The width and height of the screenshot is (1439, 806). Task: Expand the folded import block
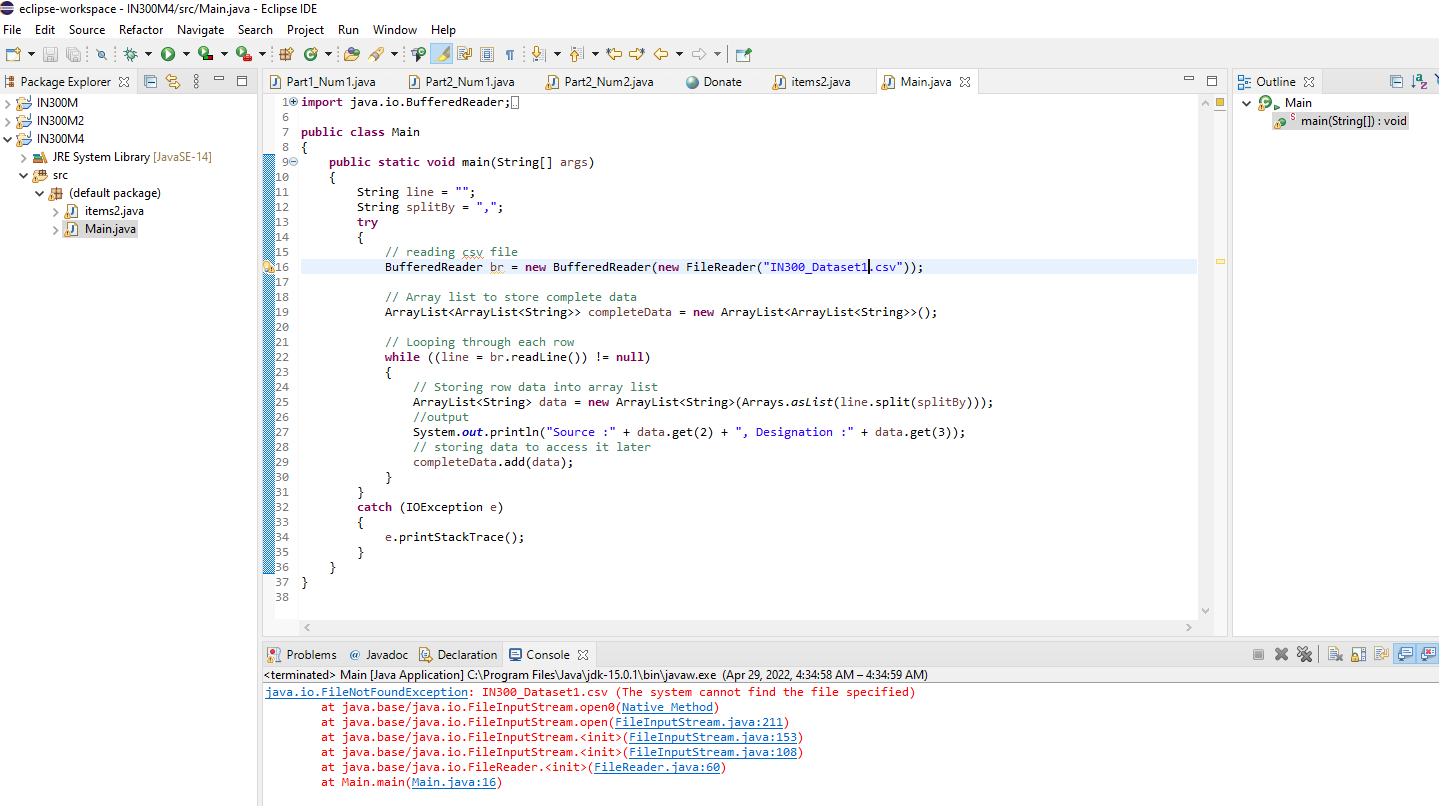click(291, 102)
